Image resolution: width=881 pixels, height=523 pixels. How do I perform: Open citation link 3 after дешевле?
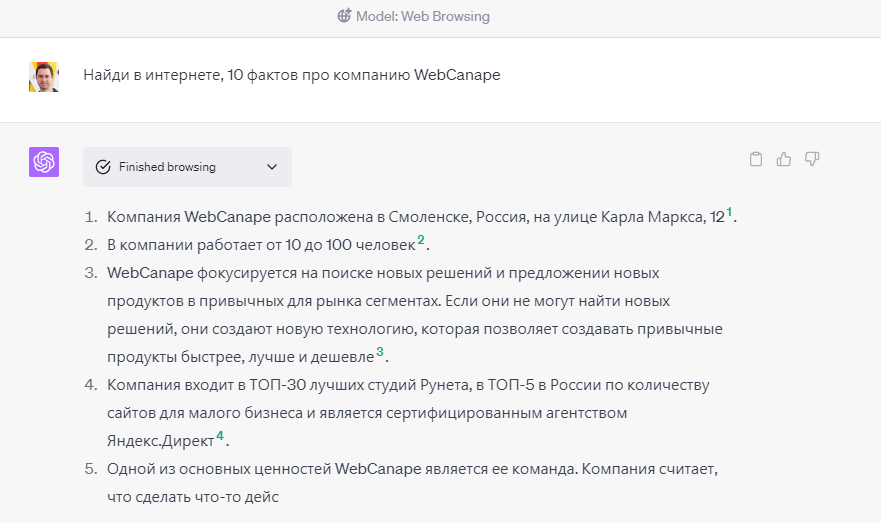point(380,352)
